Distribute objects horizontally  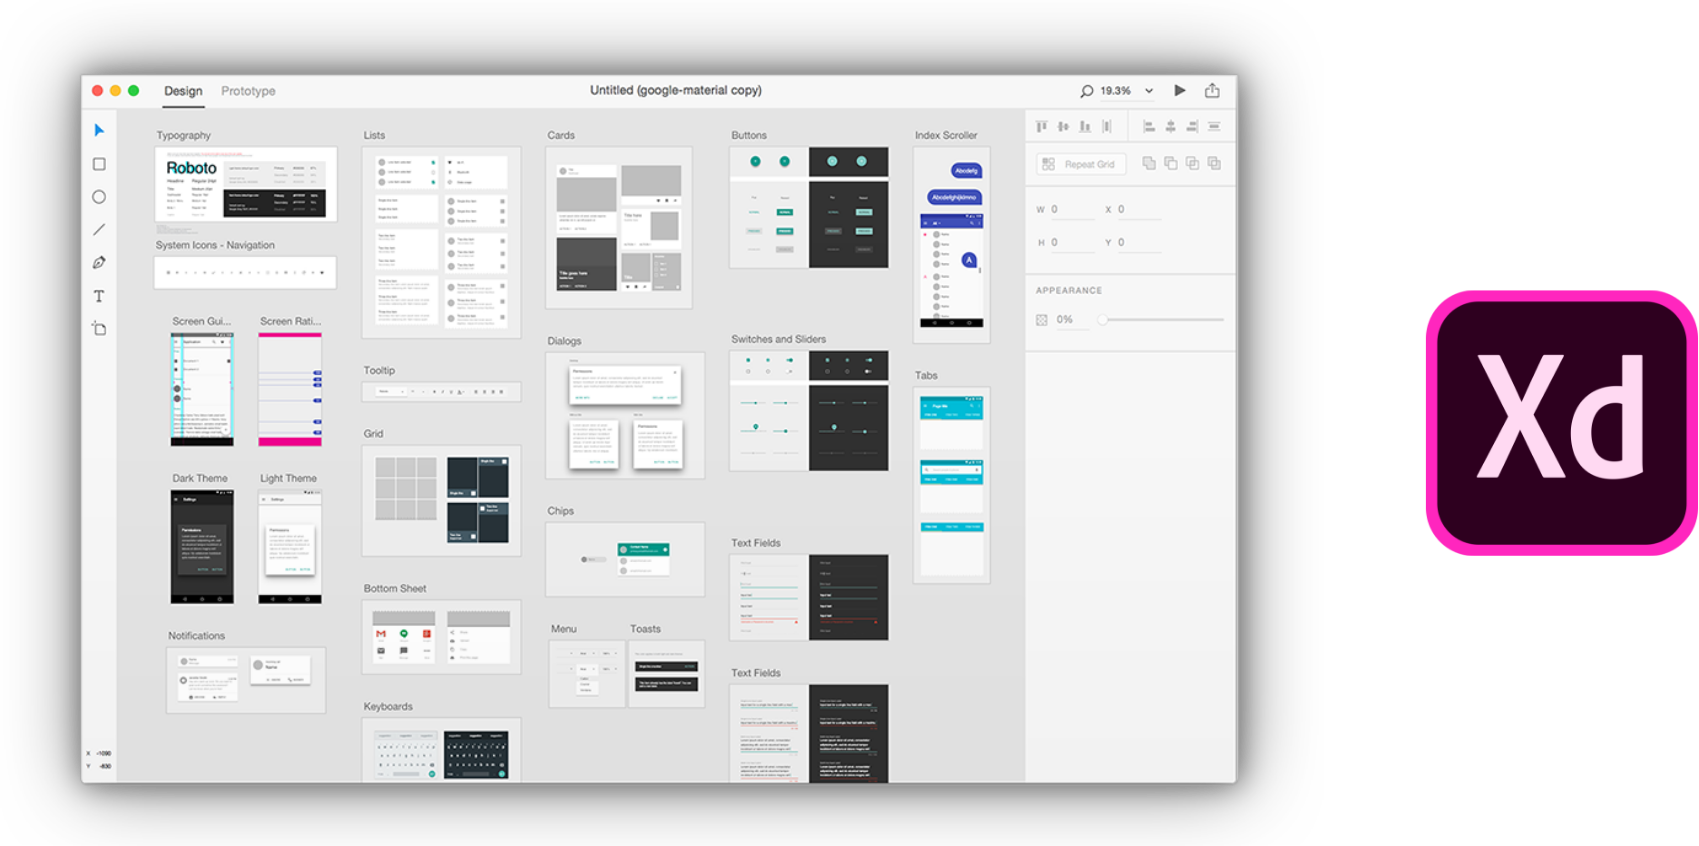click(x=1107, y=127)
